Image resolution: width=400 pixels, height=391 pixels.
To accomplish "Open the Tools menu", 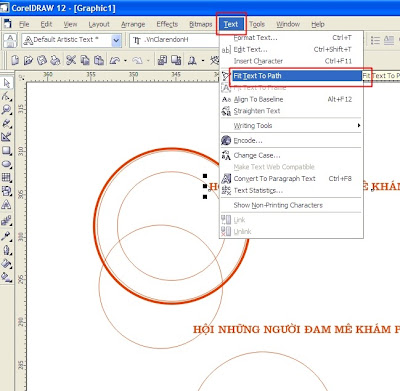I will click(x=257, y=24).
